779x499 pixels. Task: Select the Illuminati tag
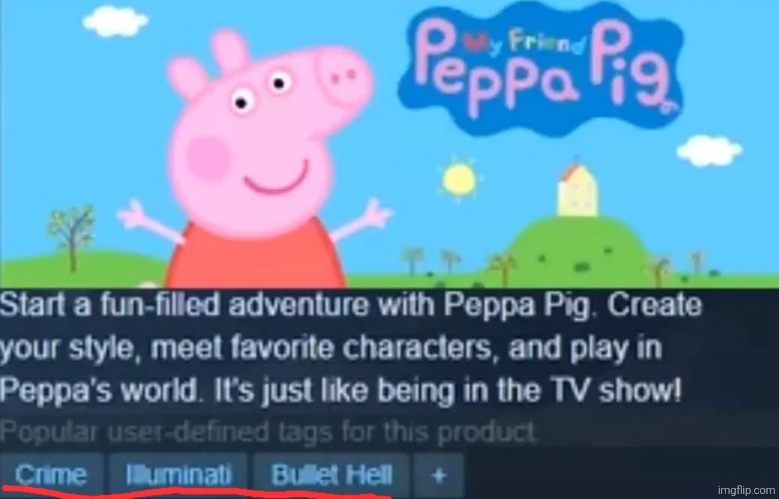(x=179, y=475)
